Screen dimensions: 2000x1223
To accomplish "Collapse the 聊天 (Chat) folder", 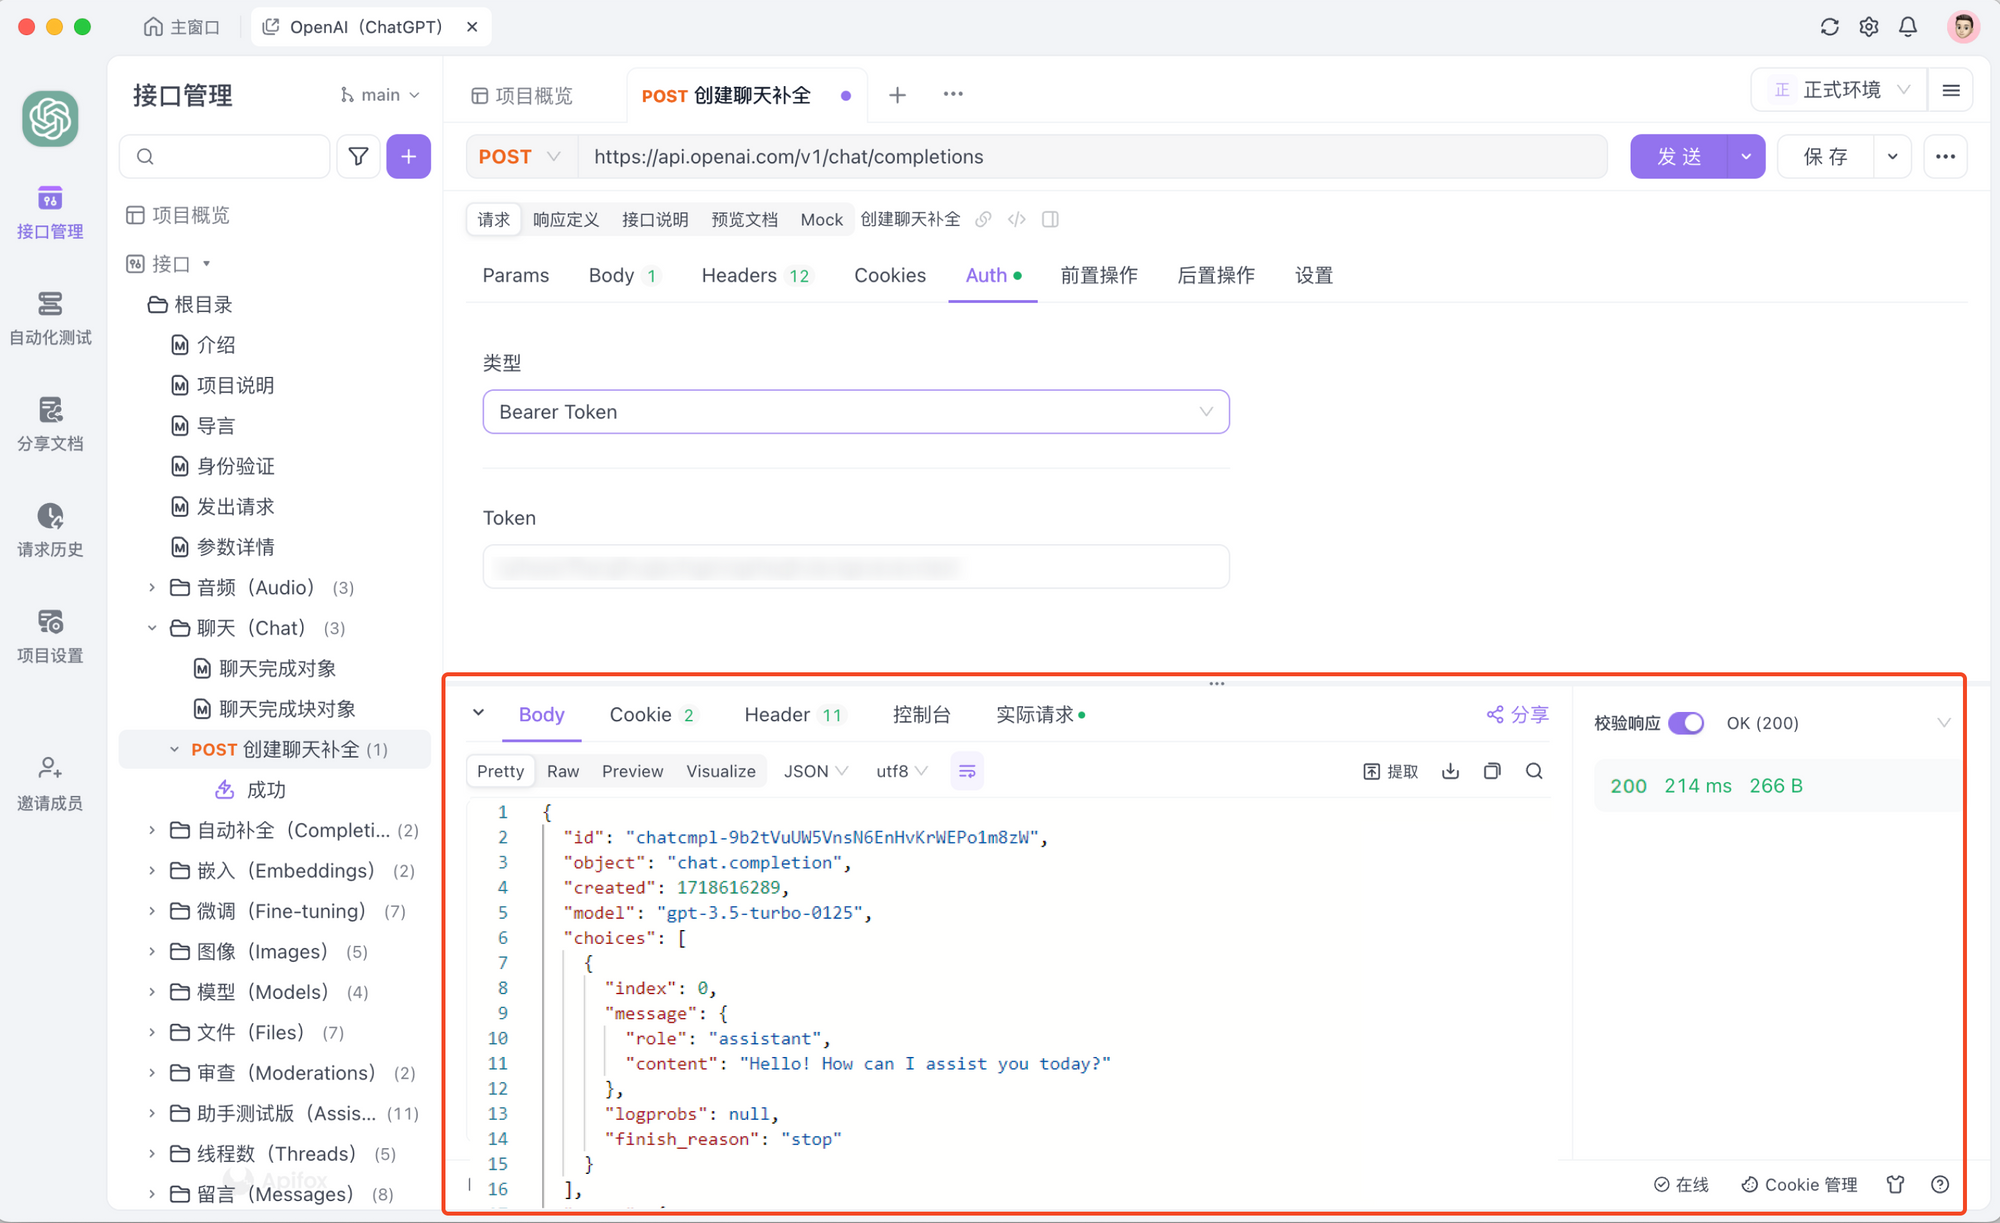I will [x=152, y=628].
